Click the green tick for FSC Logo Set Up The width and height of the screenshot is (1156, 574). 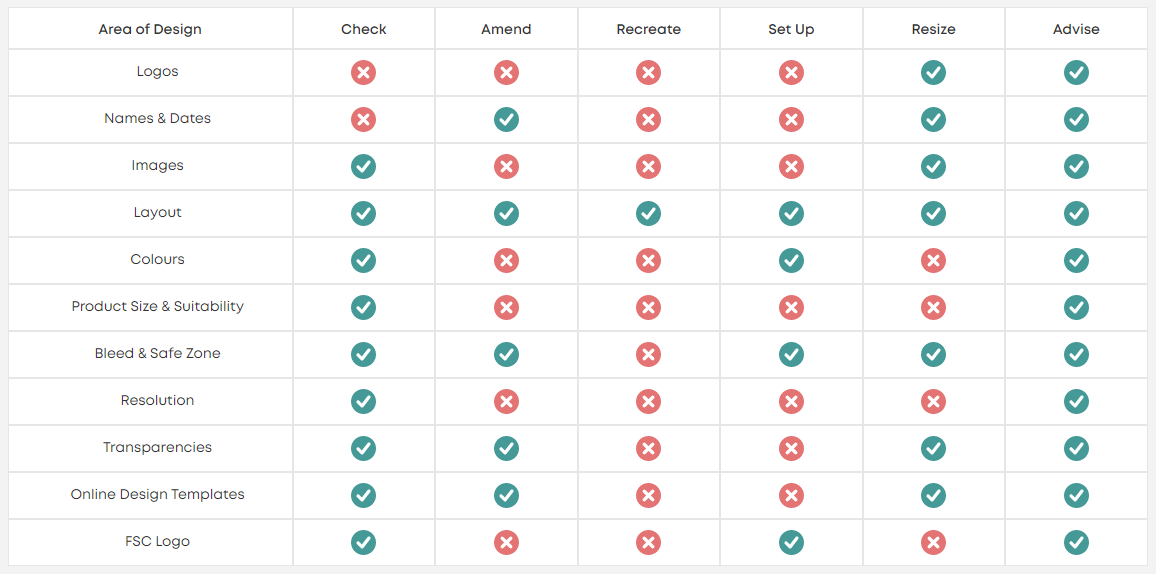tap(791, 542)
